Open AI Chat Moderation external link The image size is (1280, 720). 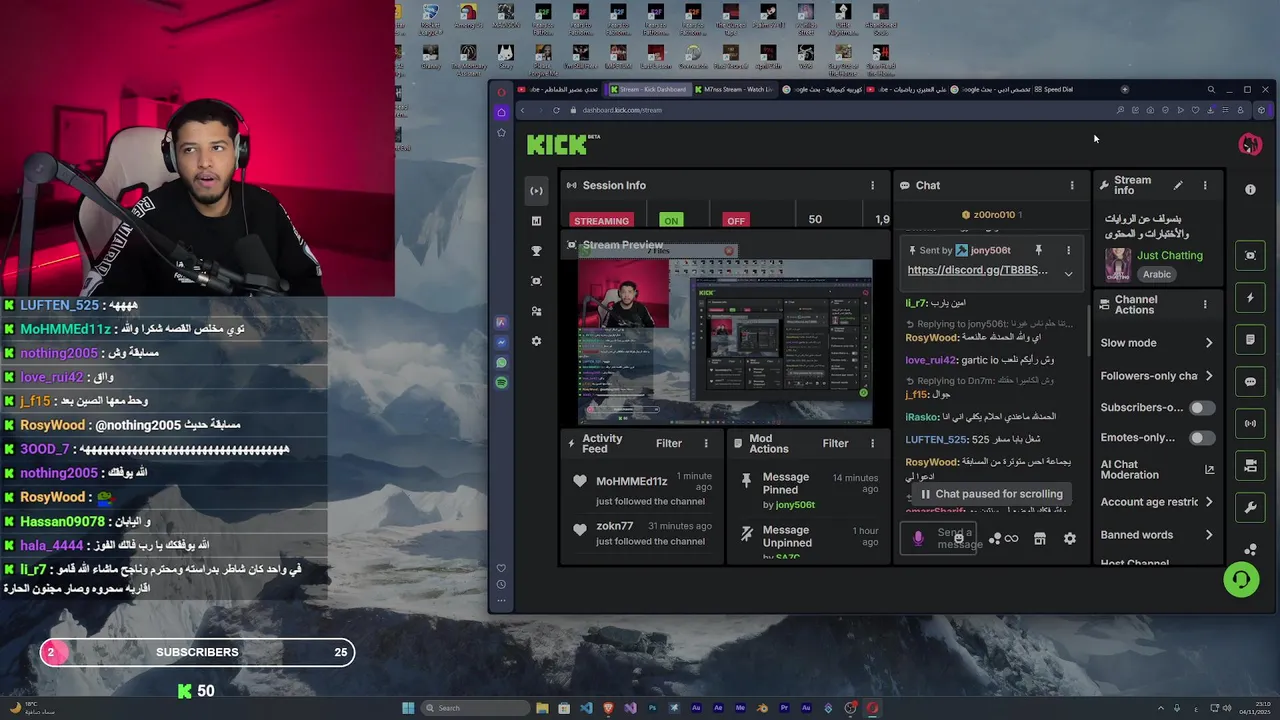[1209, 469]
